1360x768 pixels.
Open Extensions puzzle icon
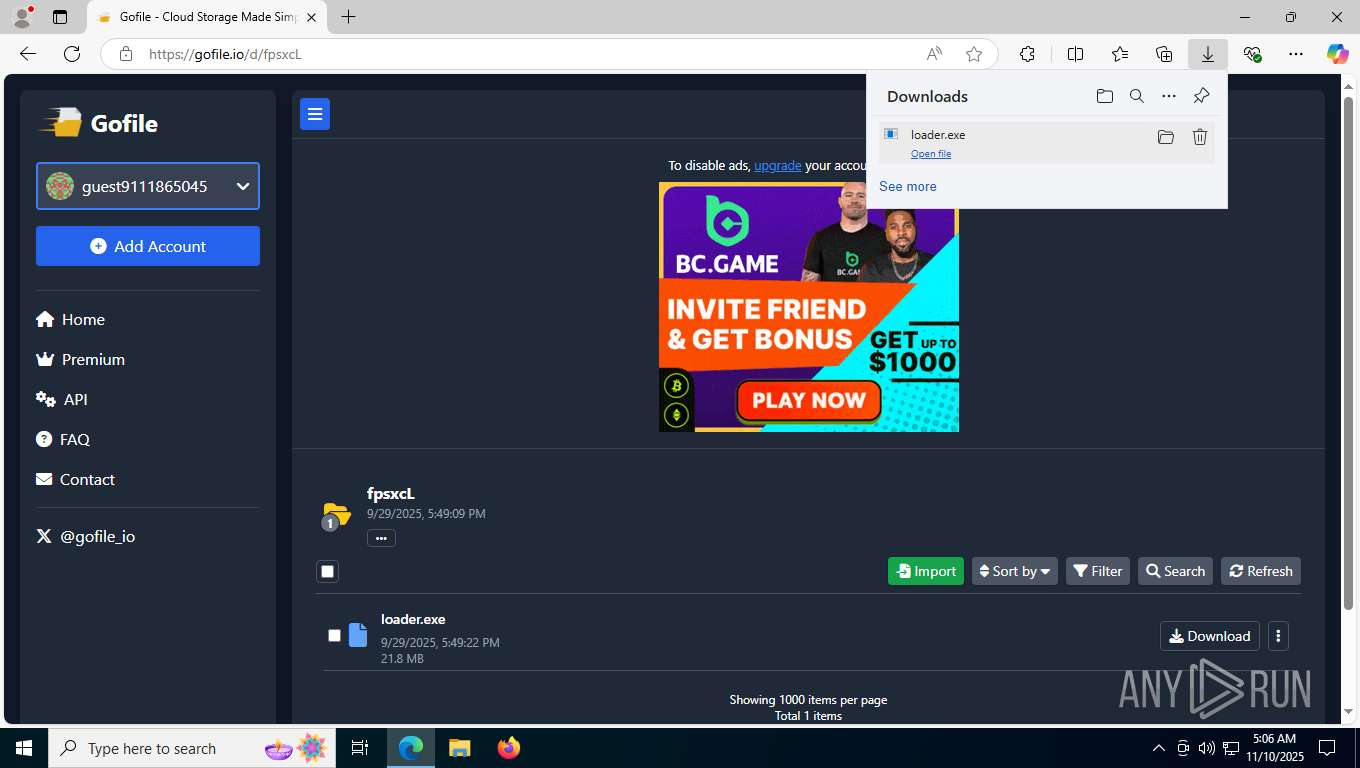coord(1027,54)
